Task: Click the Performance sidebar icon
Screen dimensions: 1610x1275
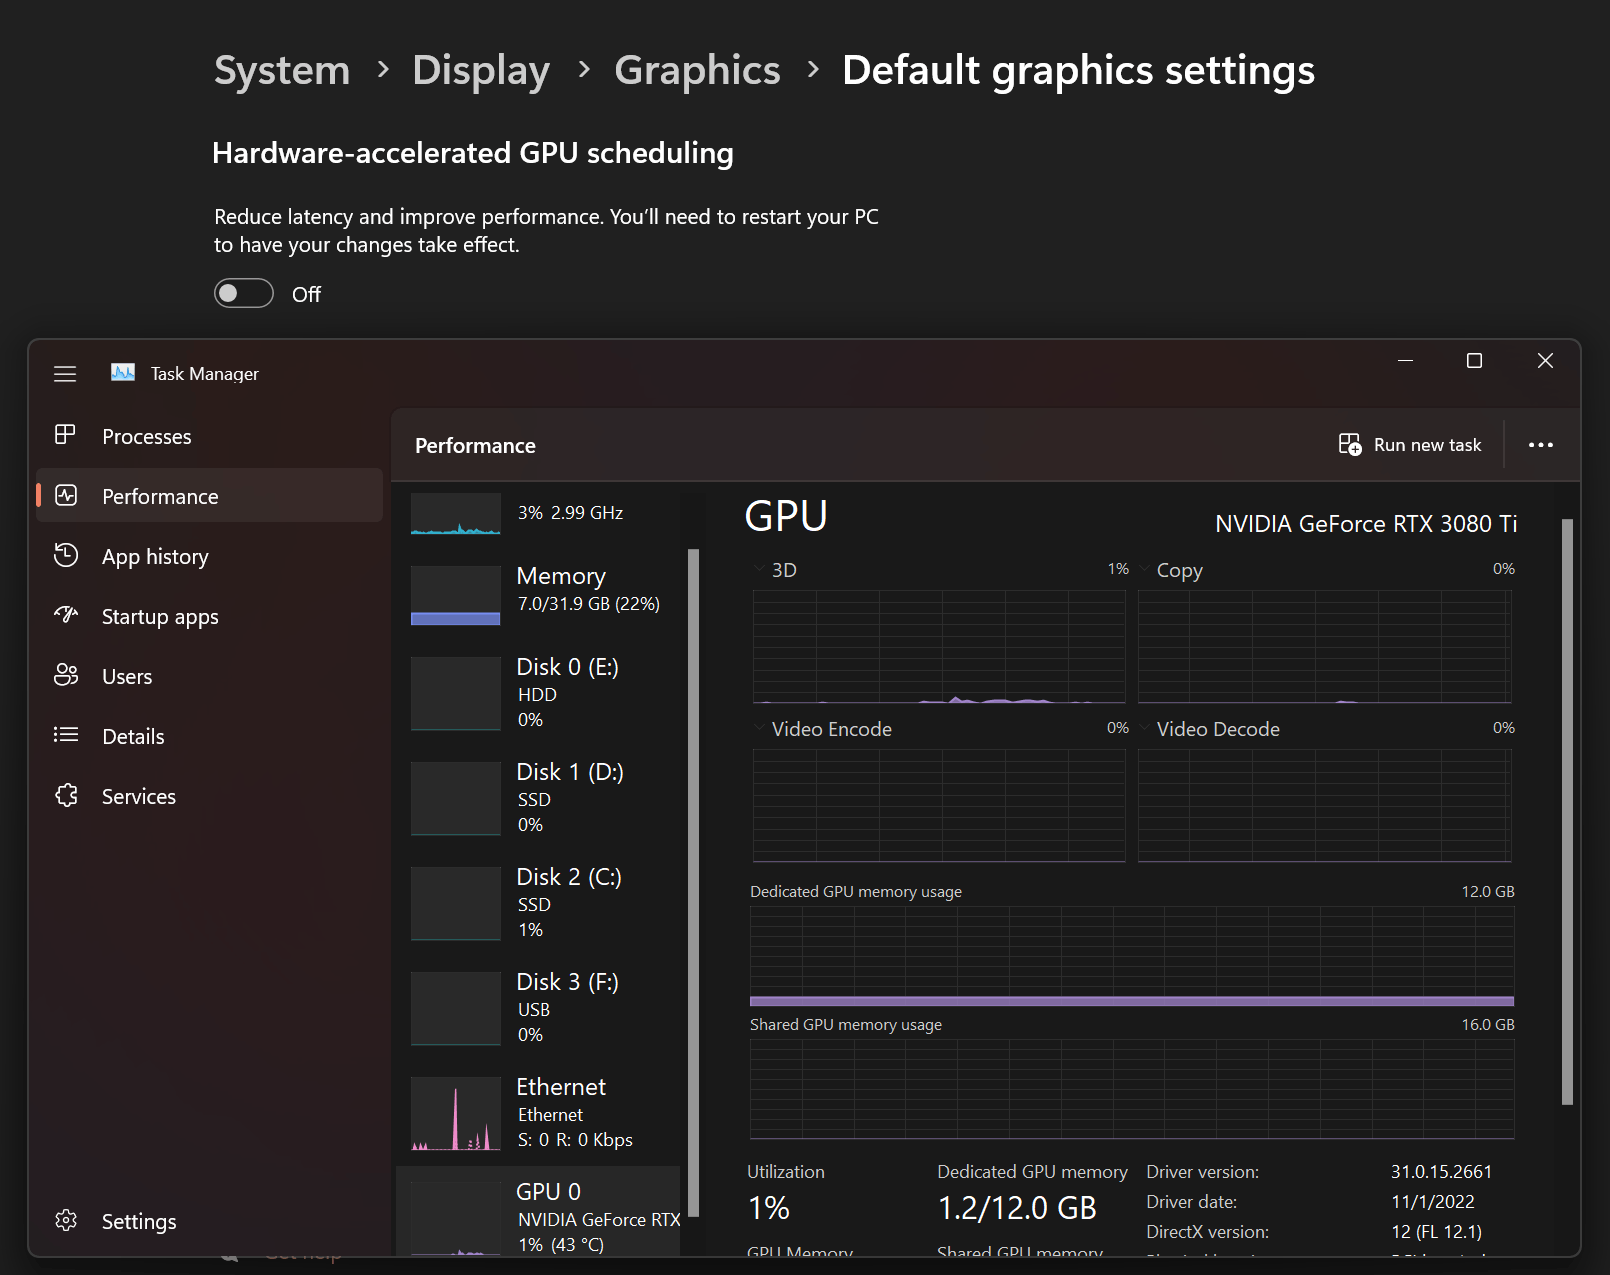Action: [x=66, y=495]
